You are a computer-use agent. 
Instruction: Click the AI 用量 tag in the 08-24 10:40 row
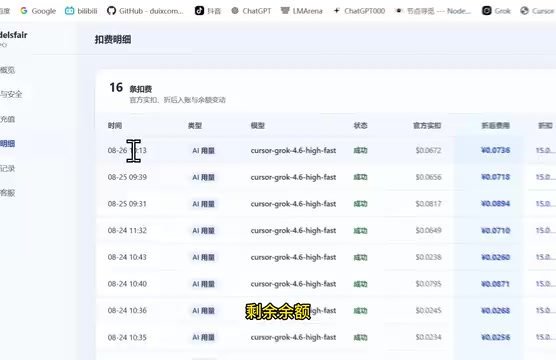click(x=204, y=284)
